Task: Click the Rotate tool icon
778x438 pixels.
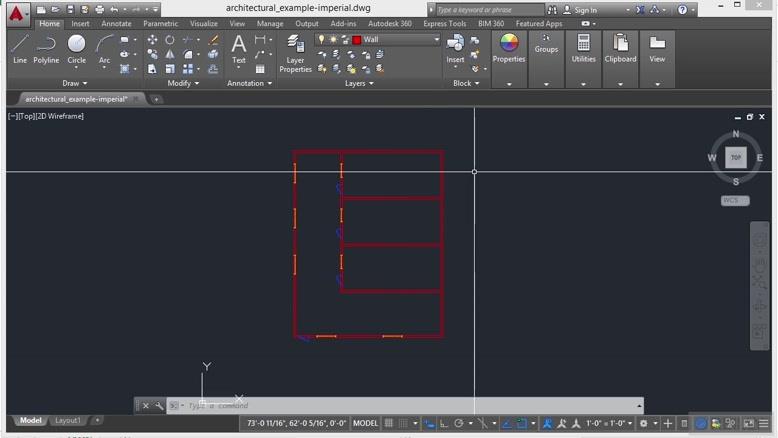Action: pyautogui.click(x=170, y=40)
